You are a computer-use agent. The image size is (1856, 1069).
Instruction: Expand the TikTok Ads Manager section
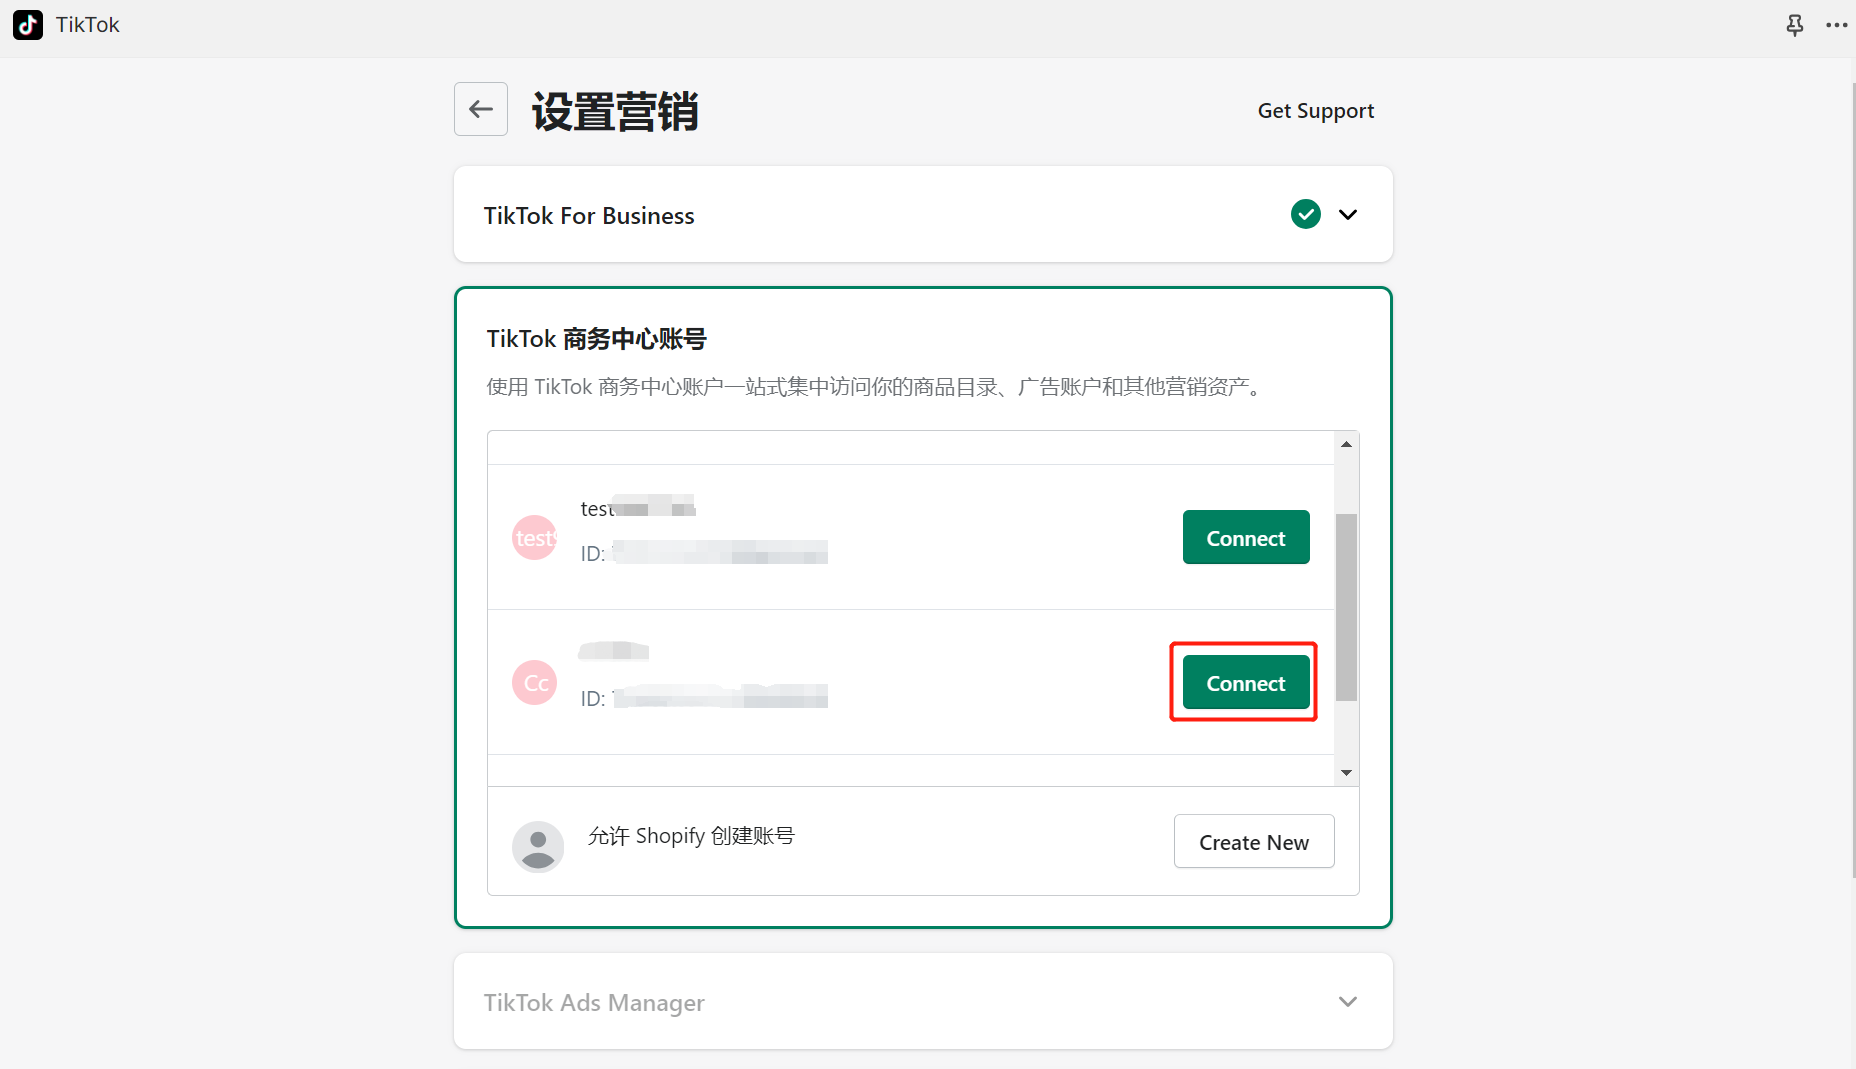(1348, 1001)
